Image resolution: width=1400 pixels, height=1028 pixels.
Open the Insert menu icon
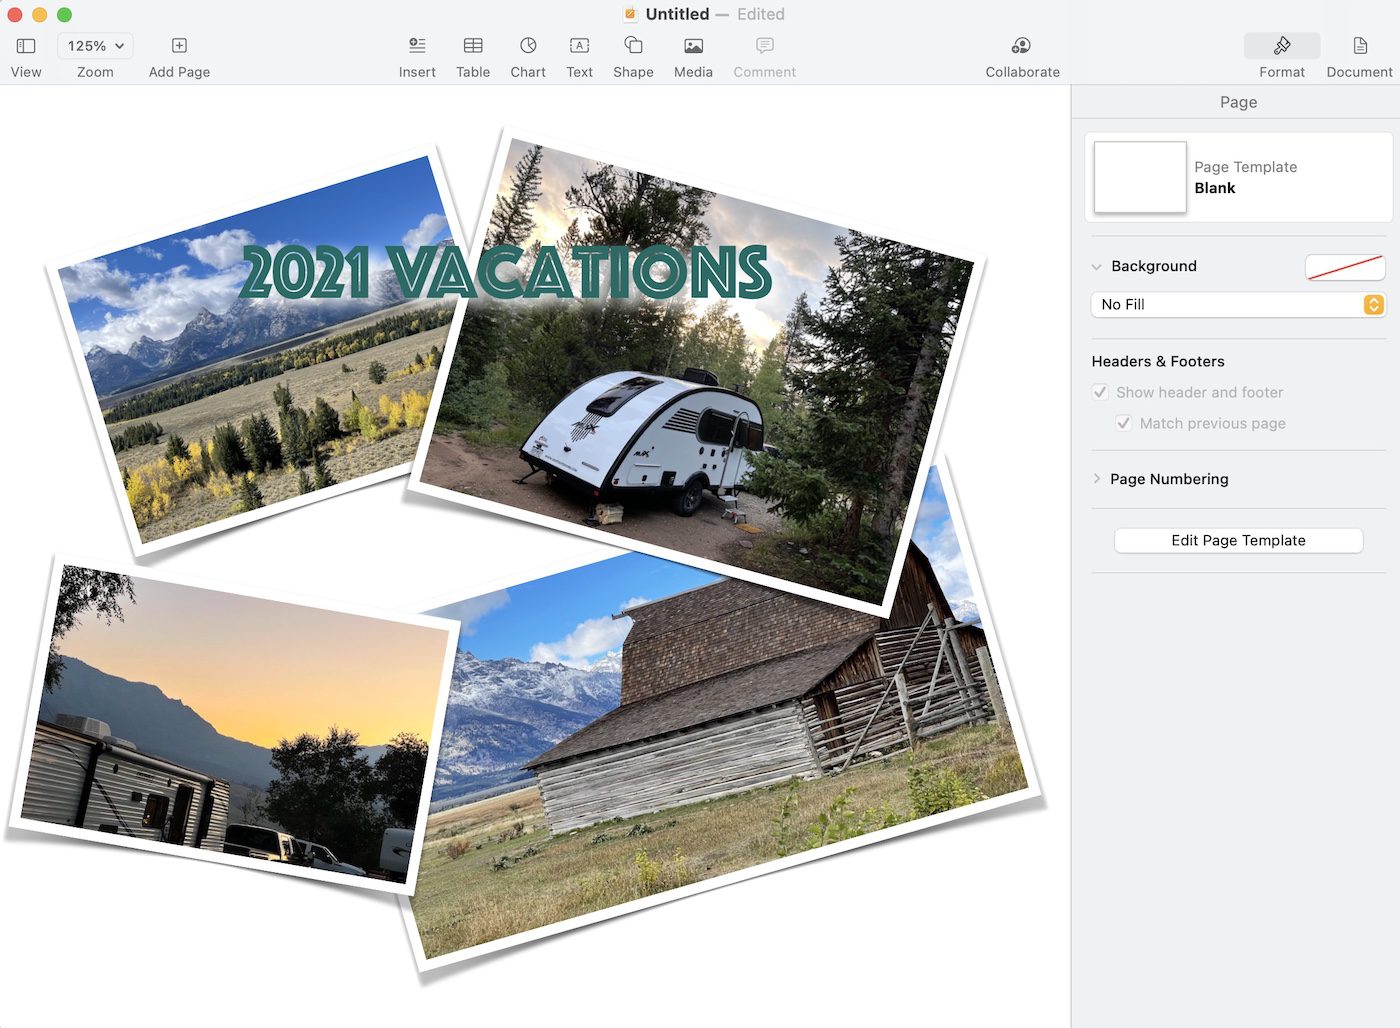(417, 46)
